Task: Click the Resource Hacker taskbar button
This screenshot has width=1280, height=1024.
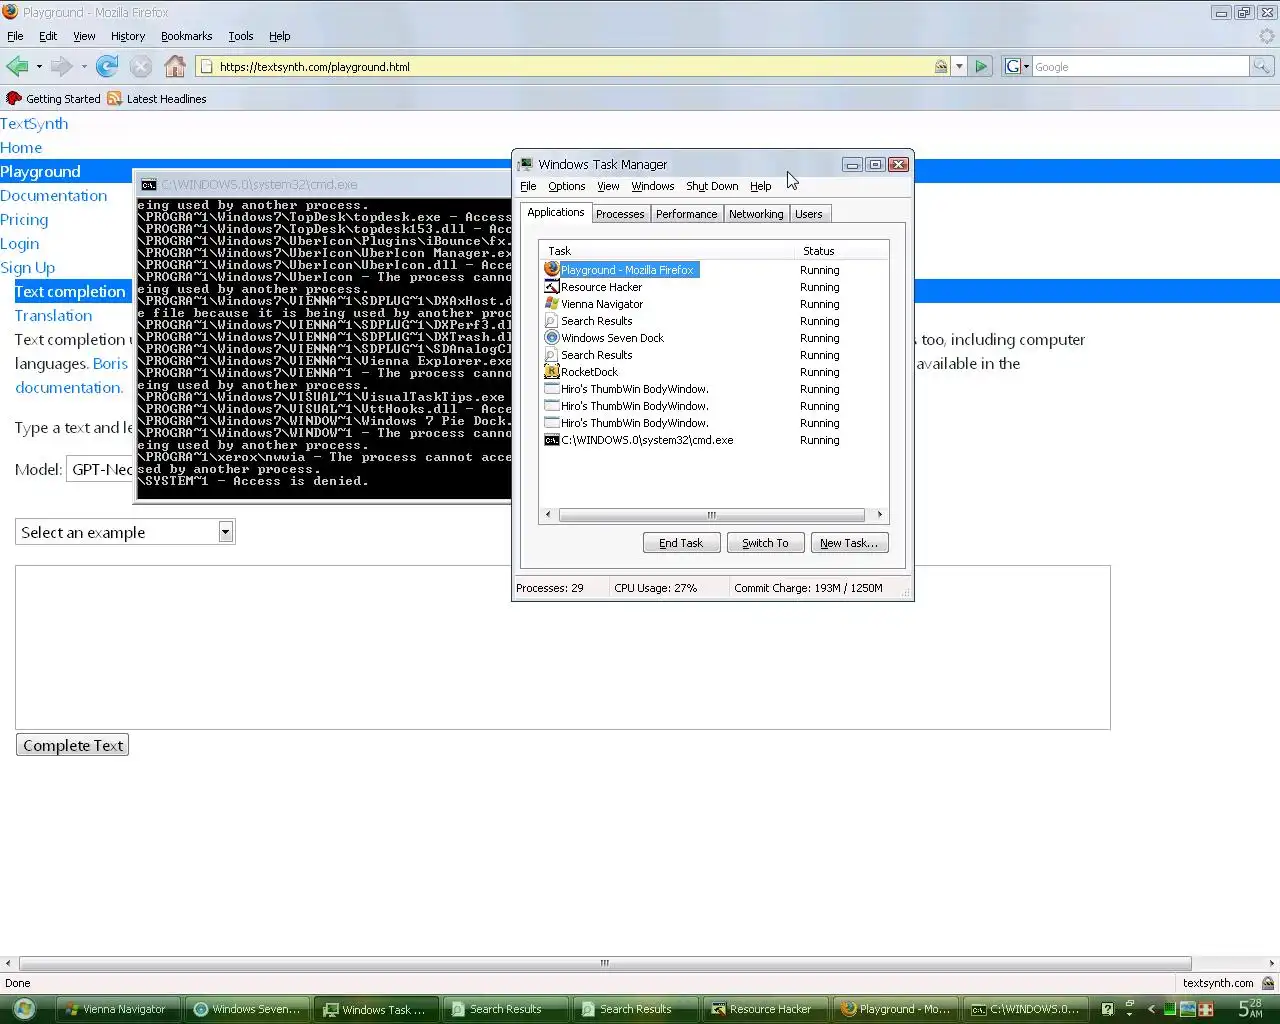Action: [x=765, y=1009]
